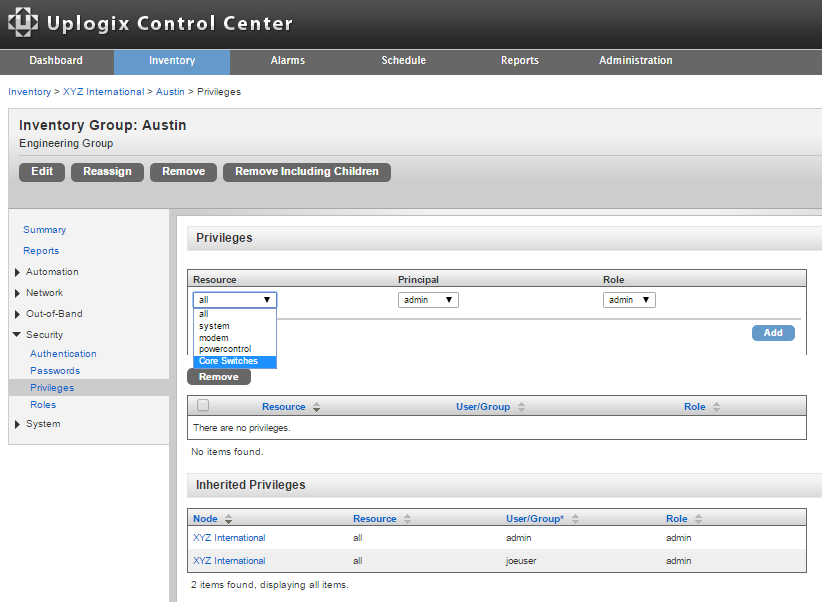Sort inherited privileges by Resource arrows

tap(407, 519)
